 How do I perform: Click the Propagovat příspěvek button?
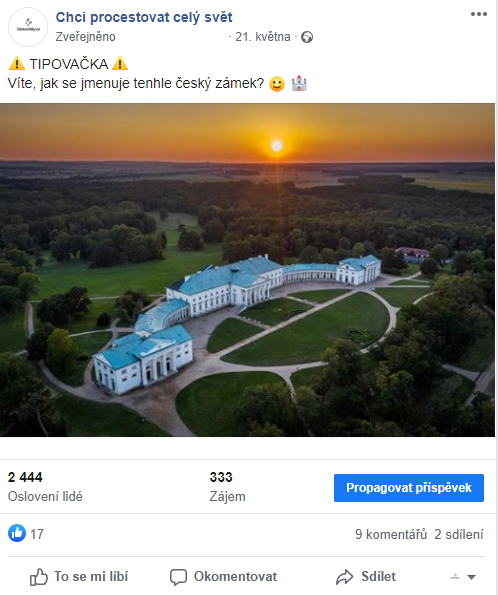(x=409, y=488)
